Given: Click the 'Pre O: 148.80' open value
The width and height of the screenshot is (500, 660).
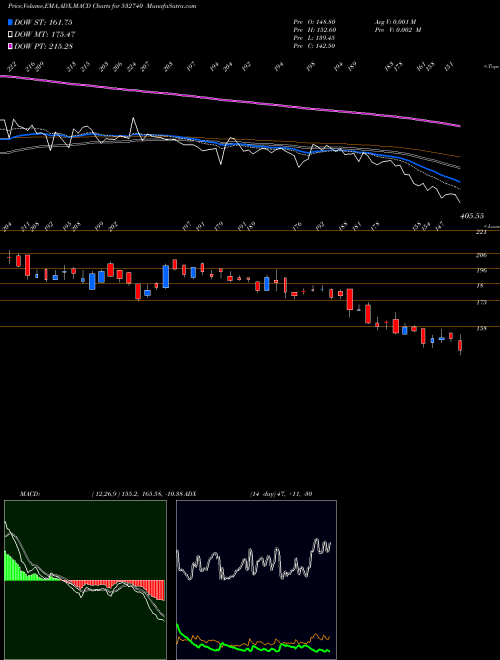Looking at the screenshot, I should point(314,22).
